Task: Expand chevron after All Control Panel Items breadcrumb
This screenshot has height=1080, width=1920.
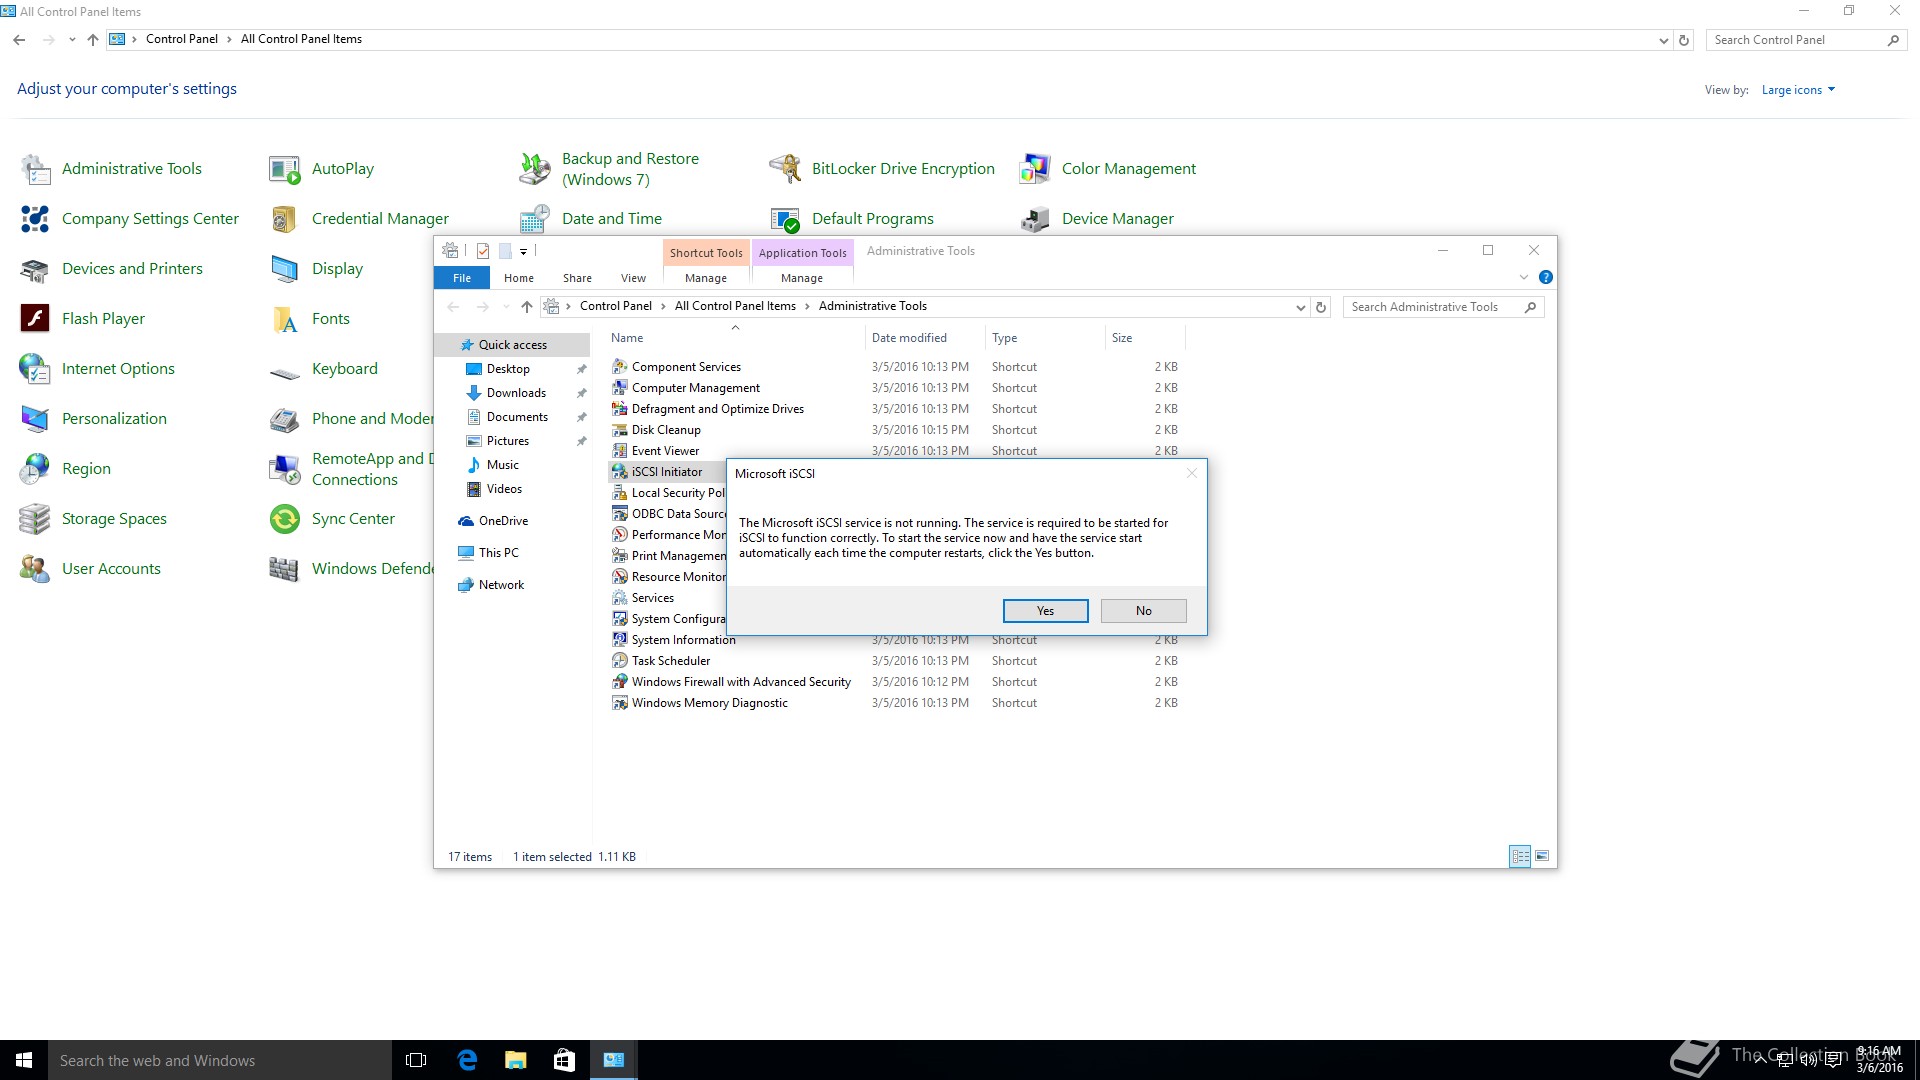Action: 807,306
